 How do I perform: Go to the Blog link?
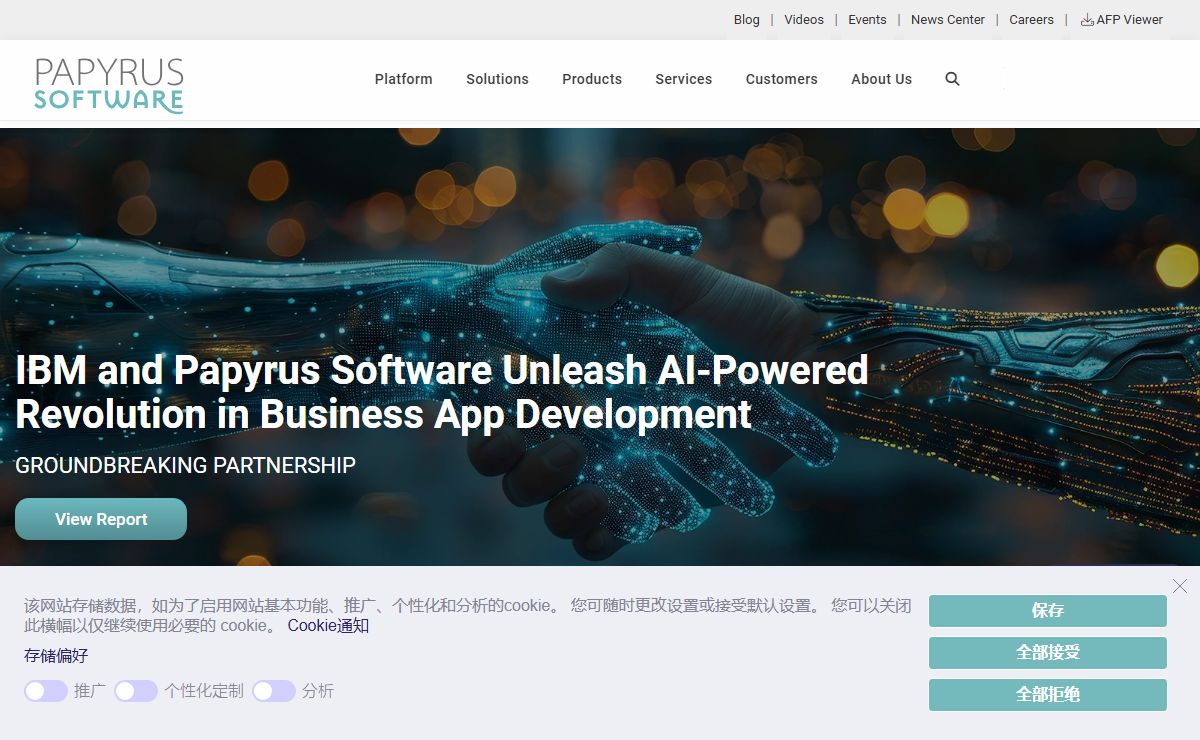pos(747,20)
